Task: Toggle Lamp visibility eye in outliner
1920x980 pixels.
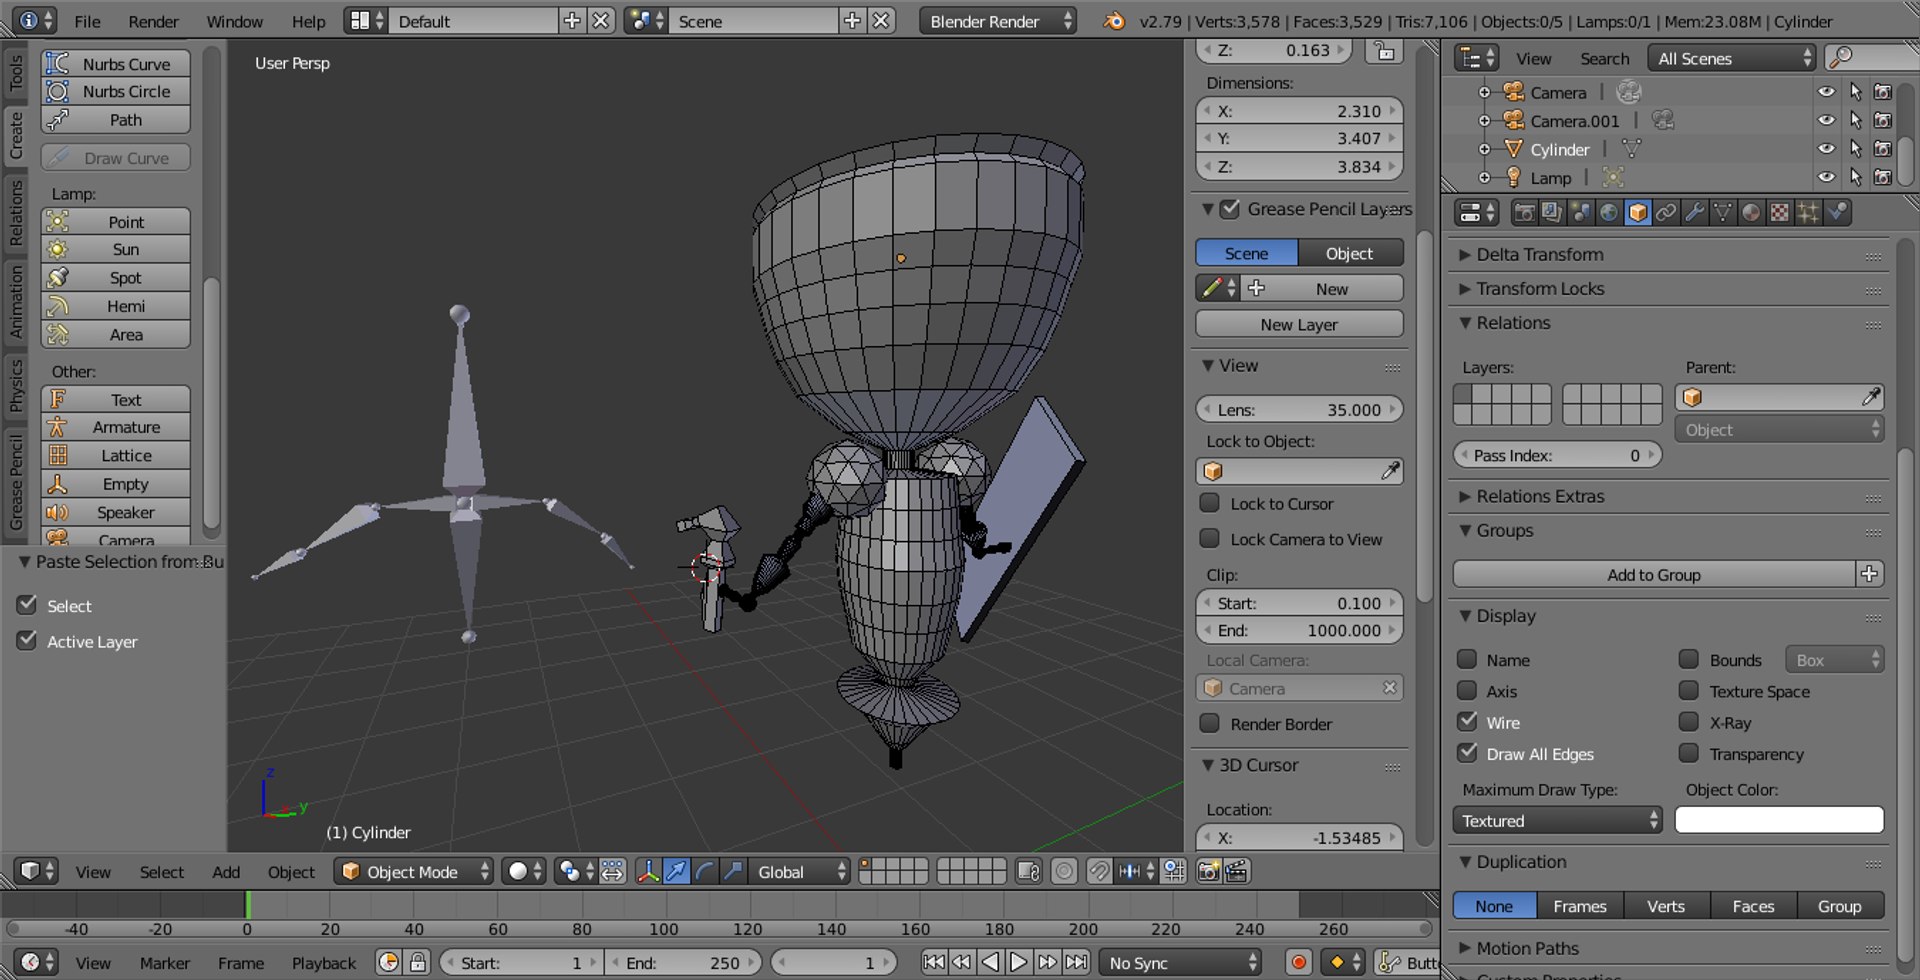Action: pyautogui.click(x=1826, y=177)
